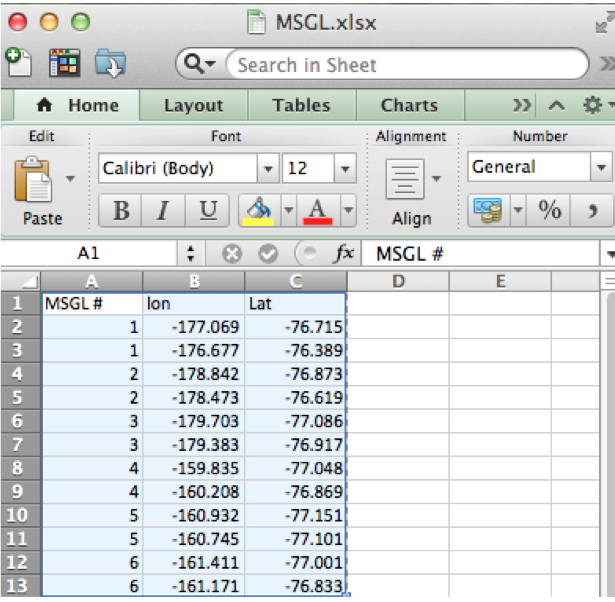615x602 pixels.
Task: Click the ribbon settings gear icon
Action: [592, 105]
